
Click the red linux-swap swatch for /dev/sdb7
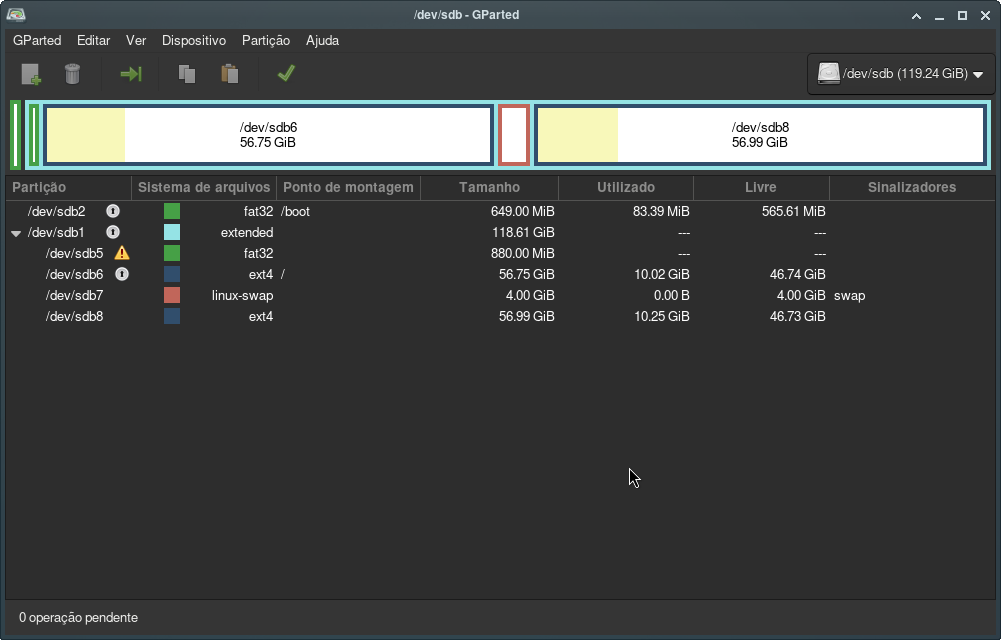point(172,295)
